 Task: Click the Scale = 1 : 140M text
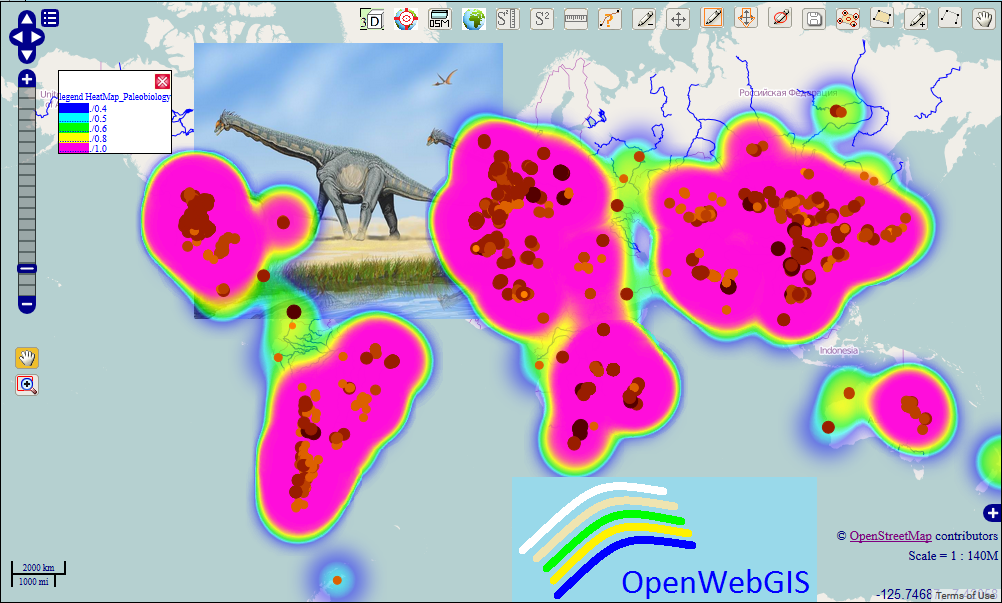tap(953, 556)
